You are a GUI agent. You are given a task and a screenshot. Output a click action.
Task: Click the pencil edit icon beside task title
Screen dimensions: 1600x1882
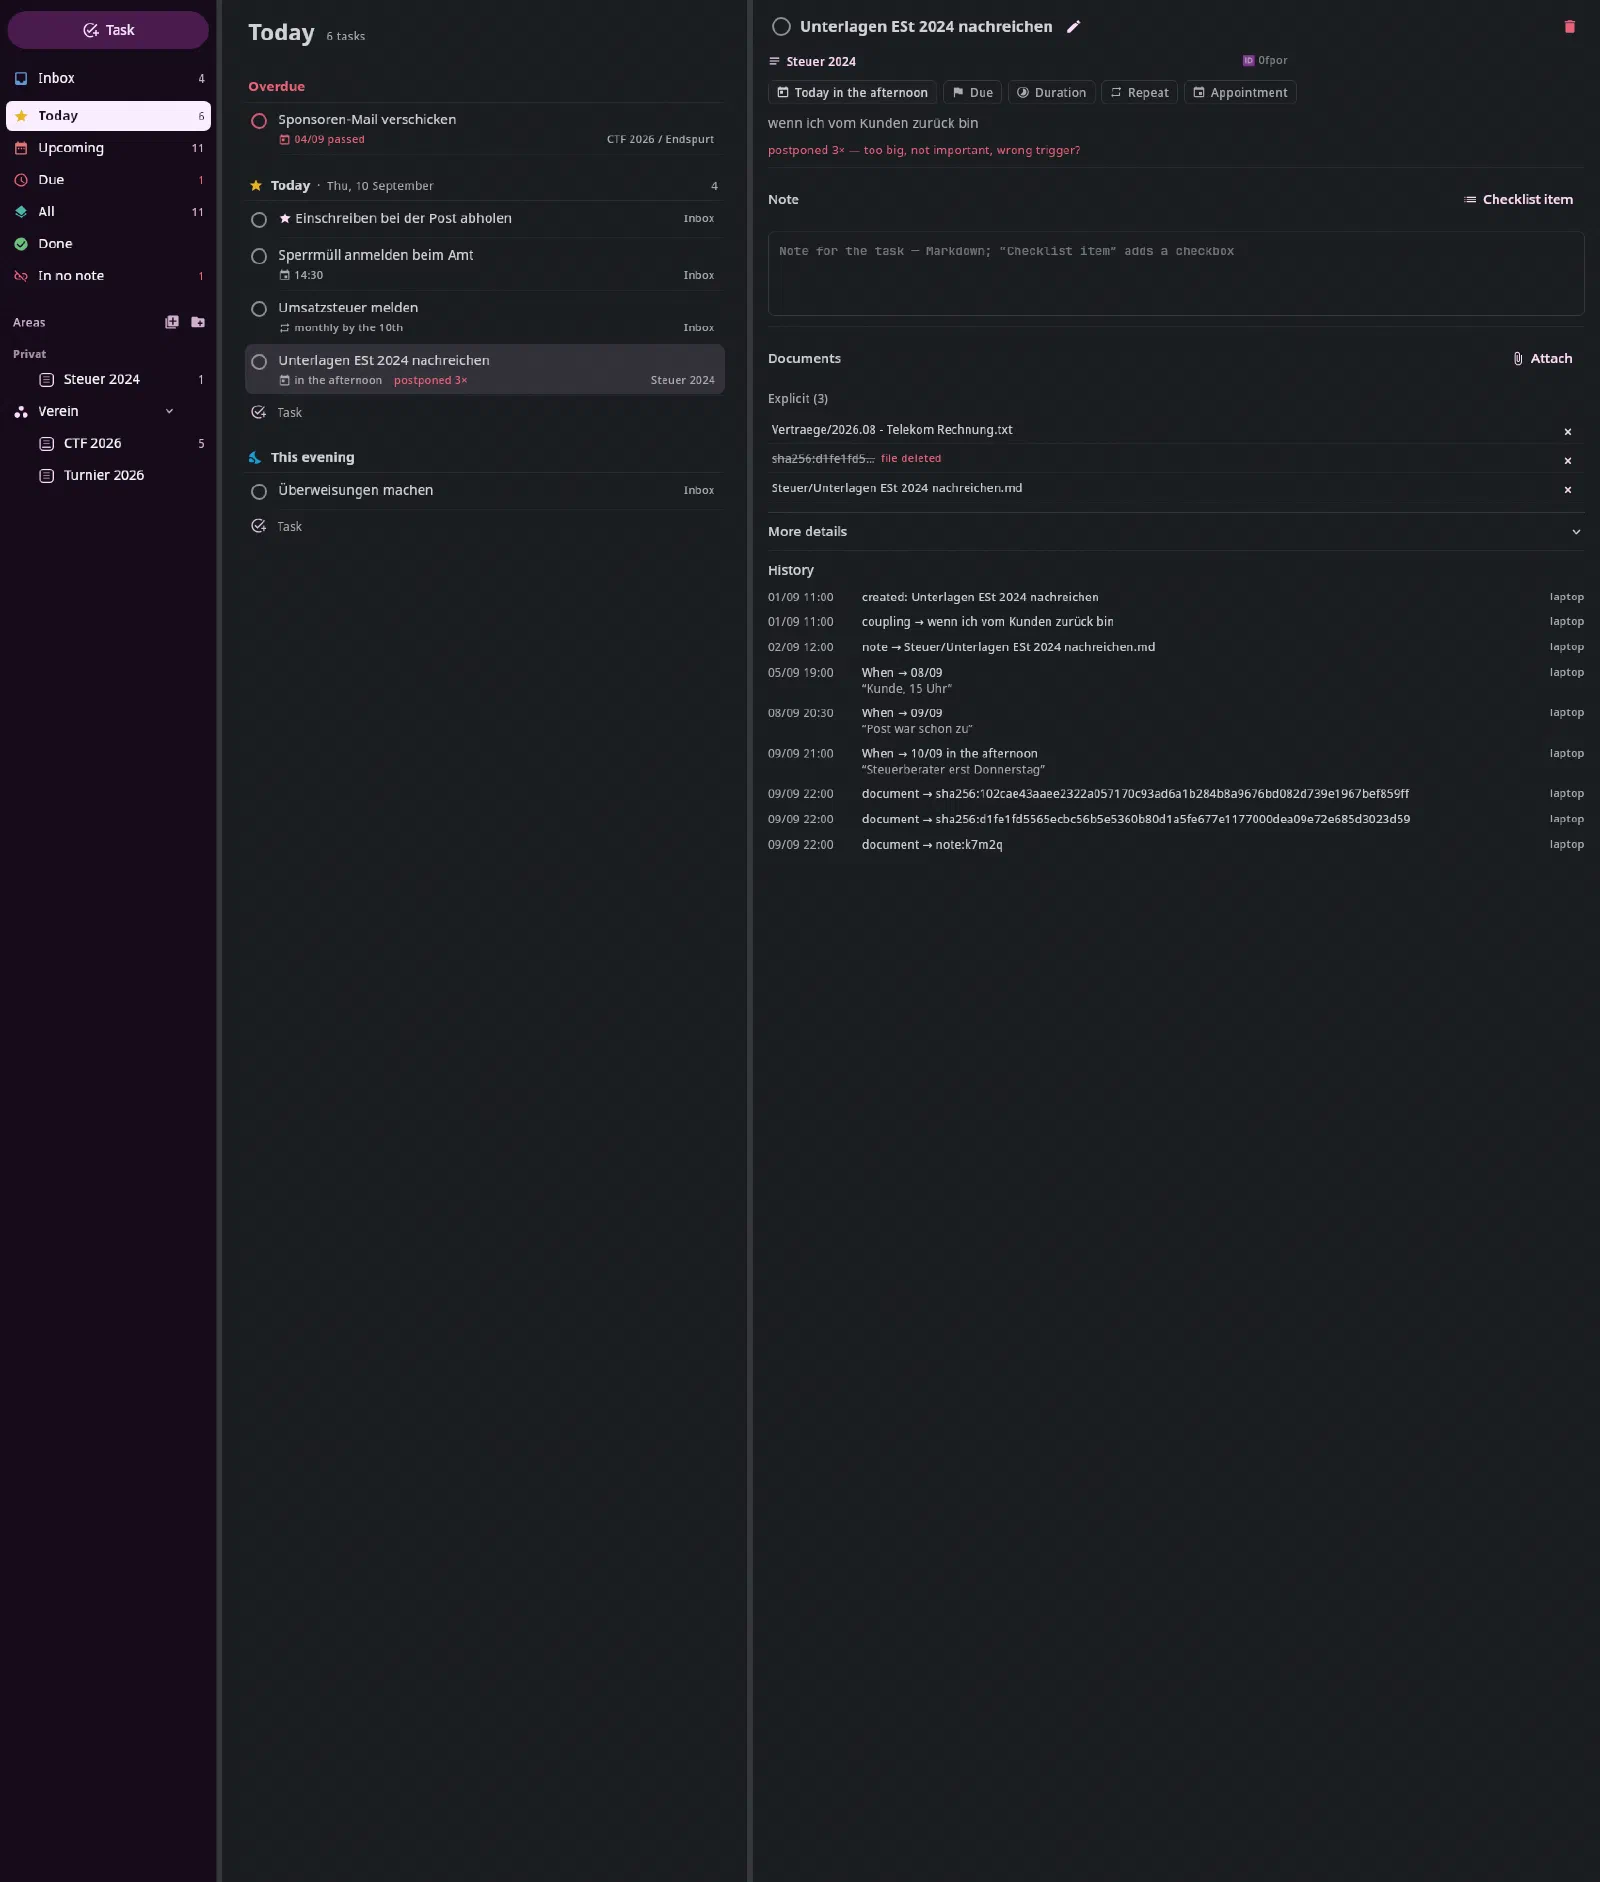(1073, 27)
